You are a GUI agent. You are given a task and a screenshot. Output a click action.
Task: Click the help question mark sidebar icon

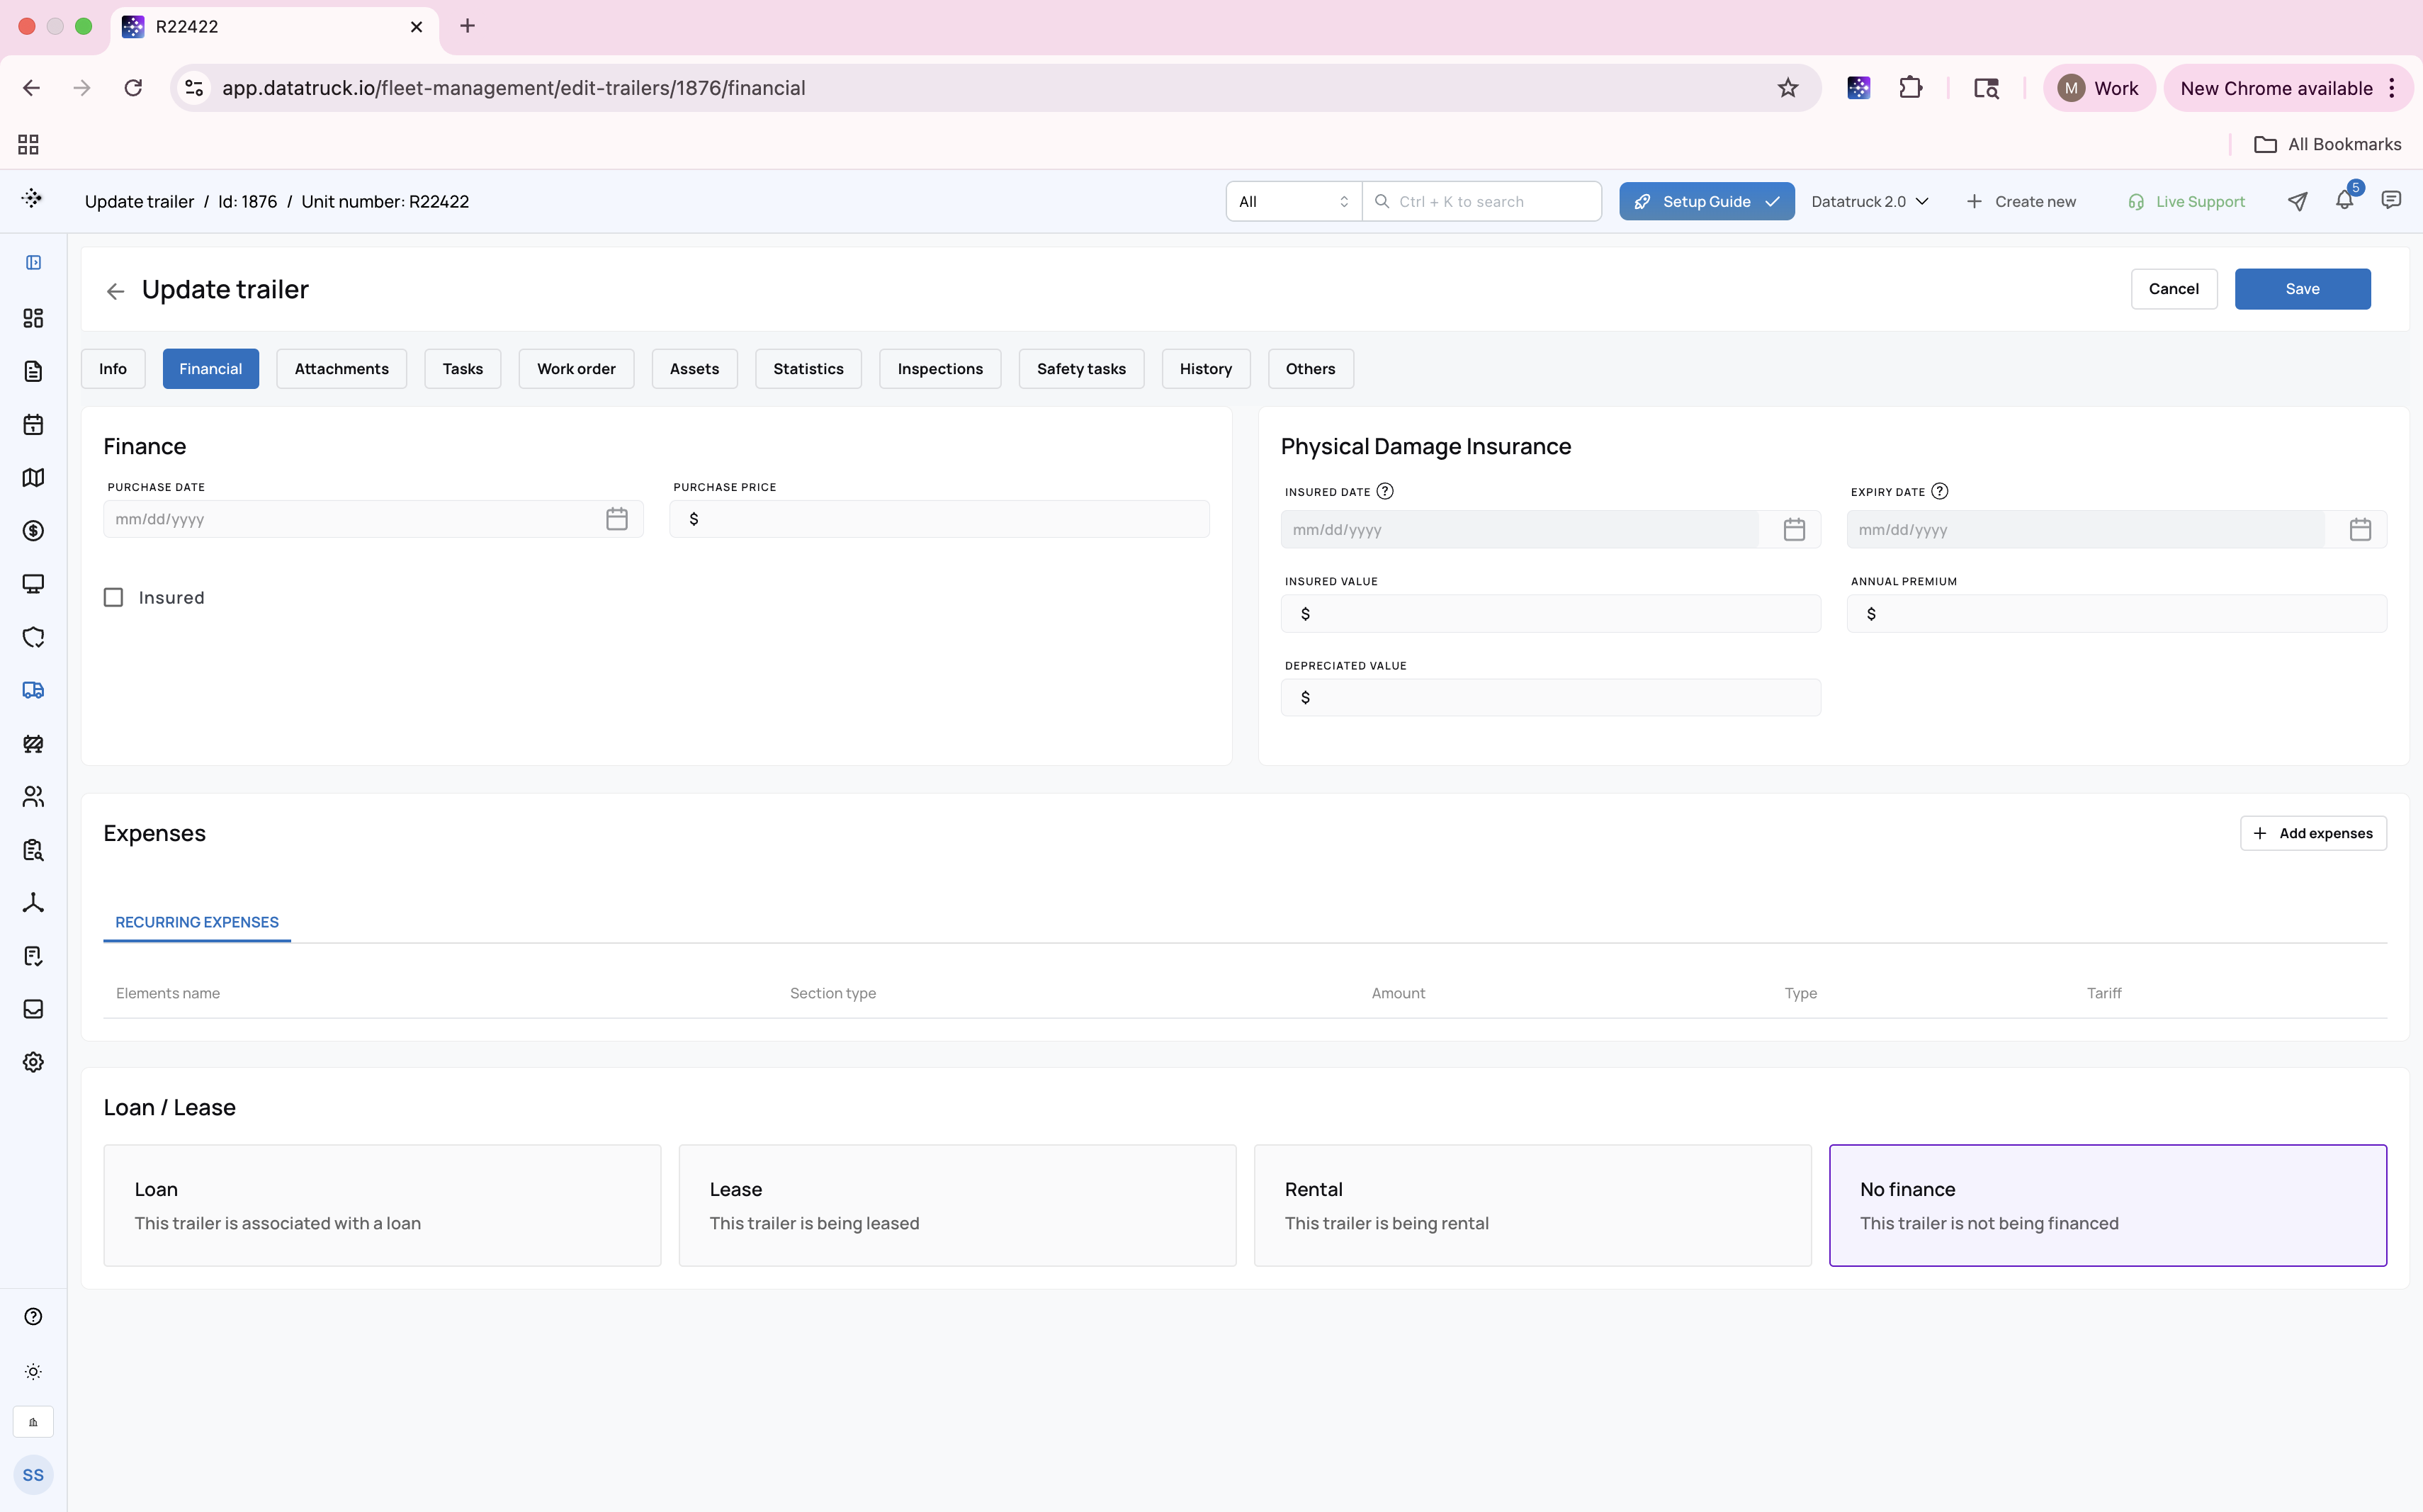point(33,1316)
